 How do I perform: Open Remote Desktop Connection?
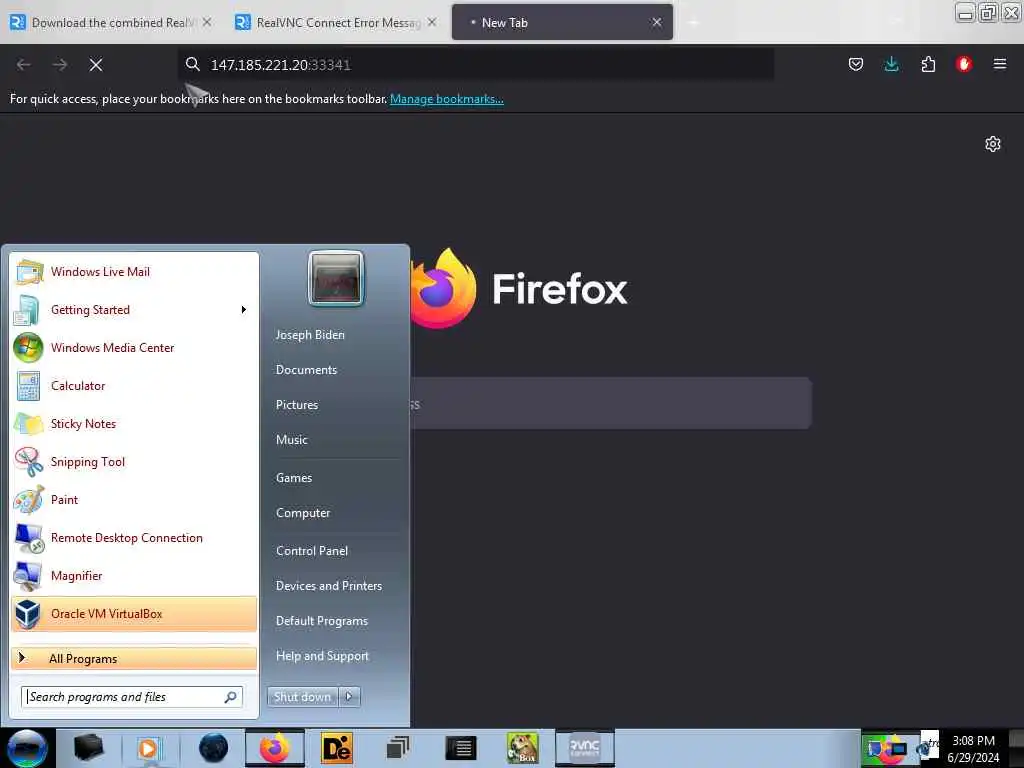coord(134,537)
